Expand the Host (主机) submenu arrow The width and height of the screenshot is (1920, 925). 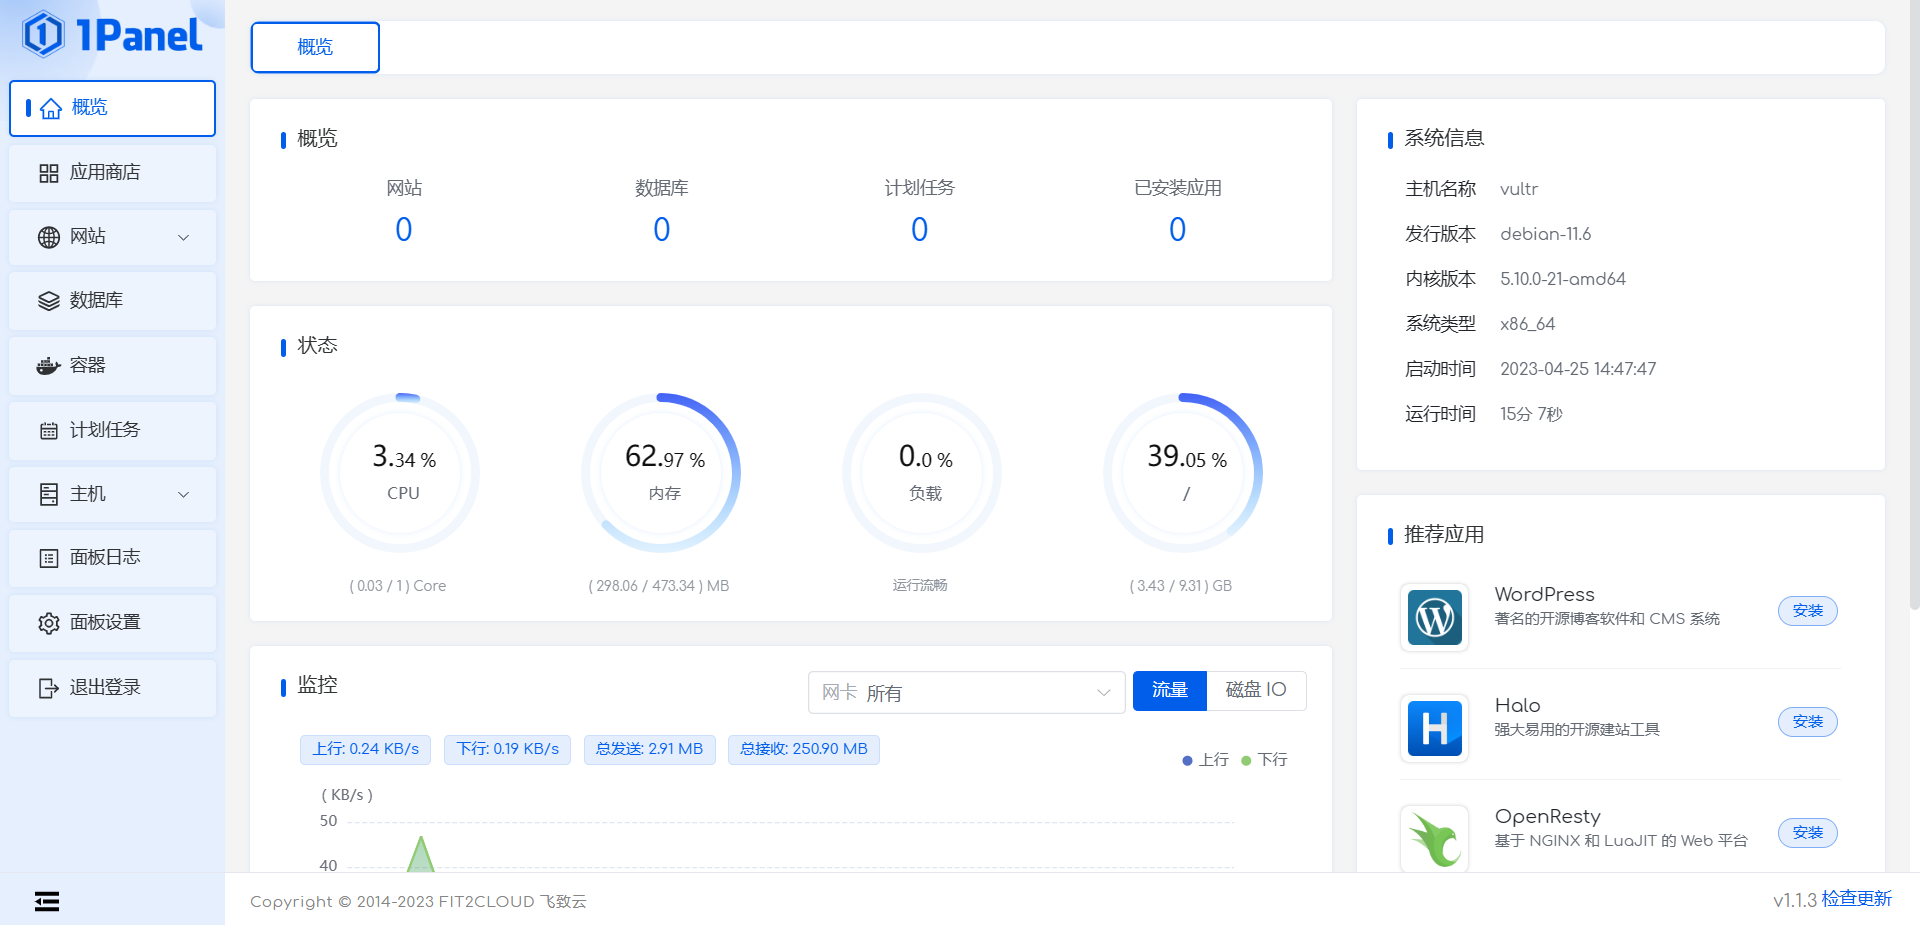coord(183,495)
